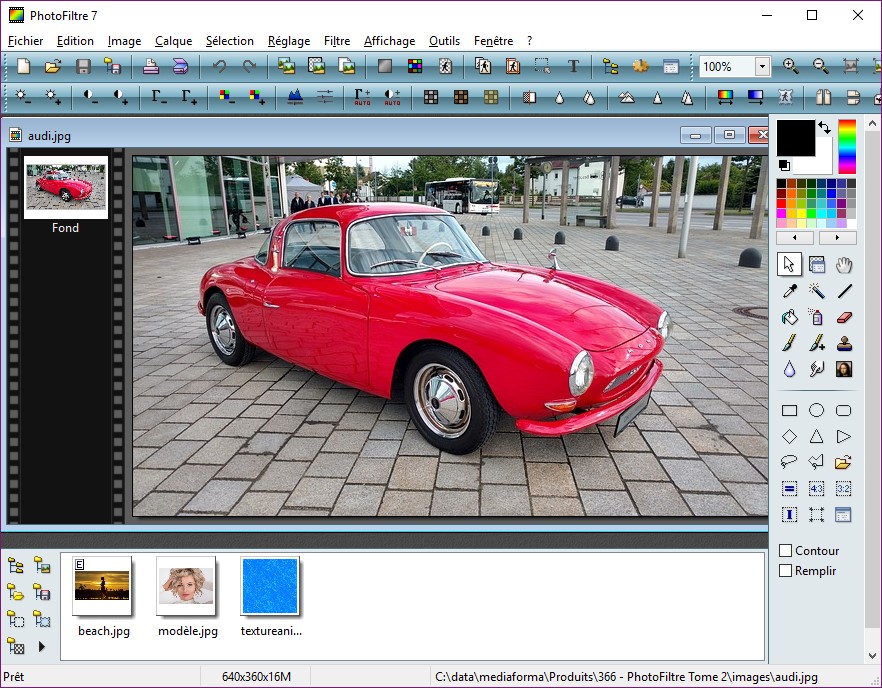Click the Text tool in toolbar
Viewport: 882px width, 688px height.
(573, 67)
